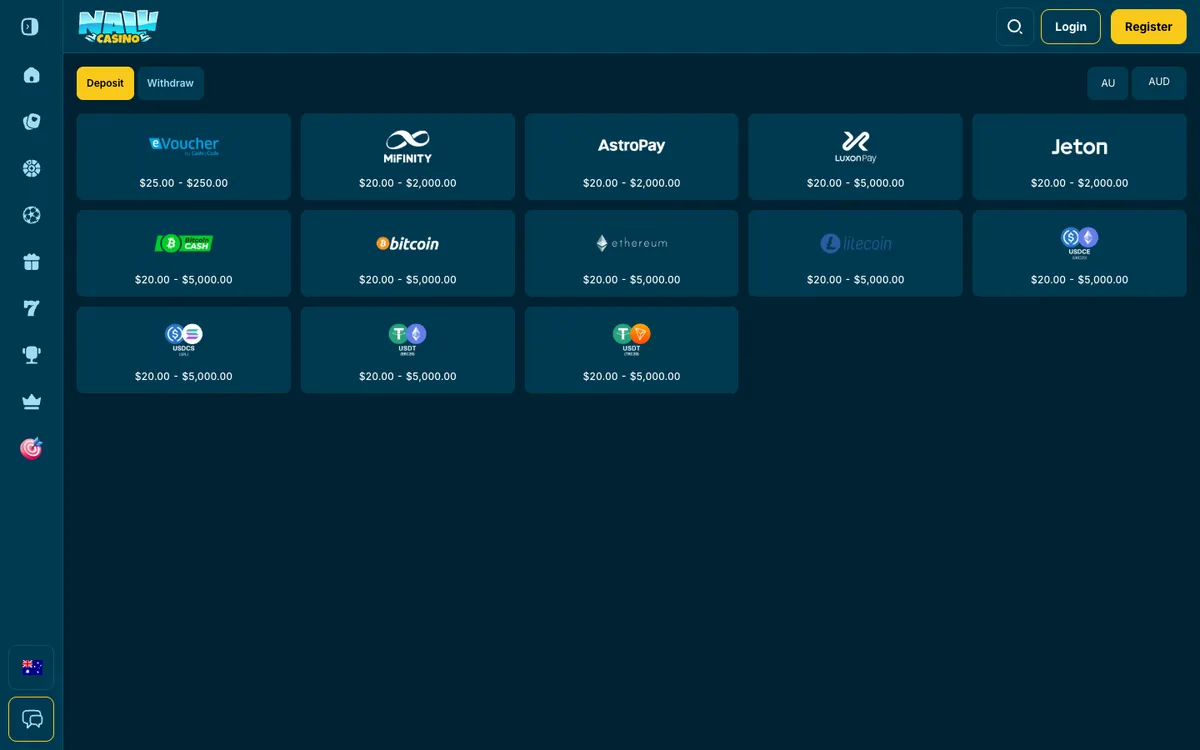Select Jeton payment method
This screenshot has width=1200, height=750.
coord(1080,156)
